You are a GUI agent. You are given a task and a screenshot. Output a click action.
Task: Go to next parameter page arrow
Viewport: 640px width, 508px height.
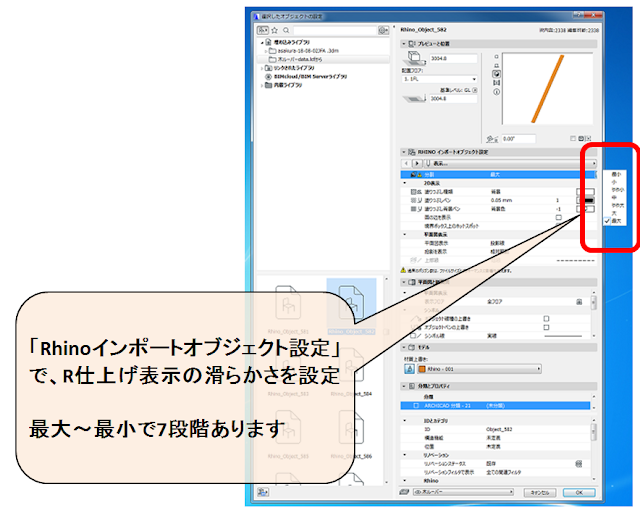417,164
